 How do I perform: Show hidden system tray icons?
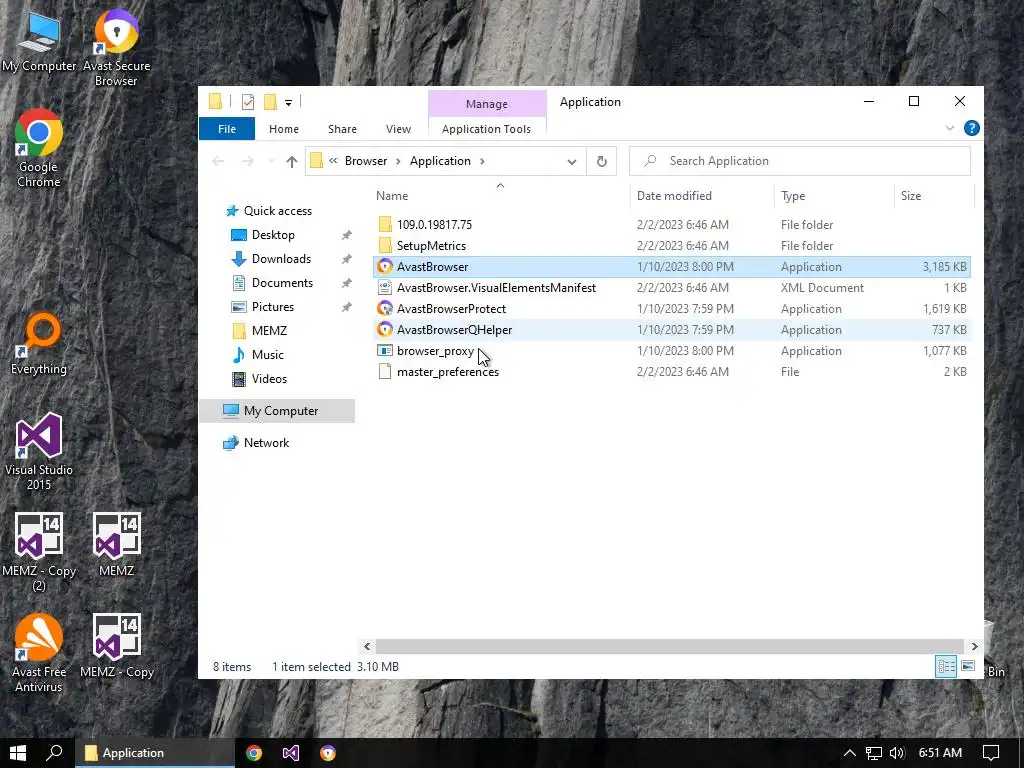[850, 753]
